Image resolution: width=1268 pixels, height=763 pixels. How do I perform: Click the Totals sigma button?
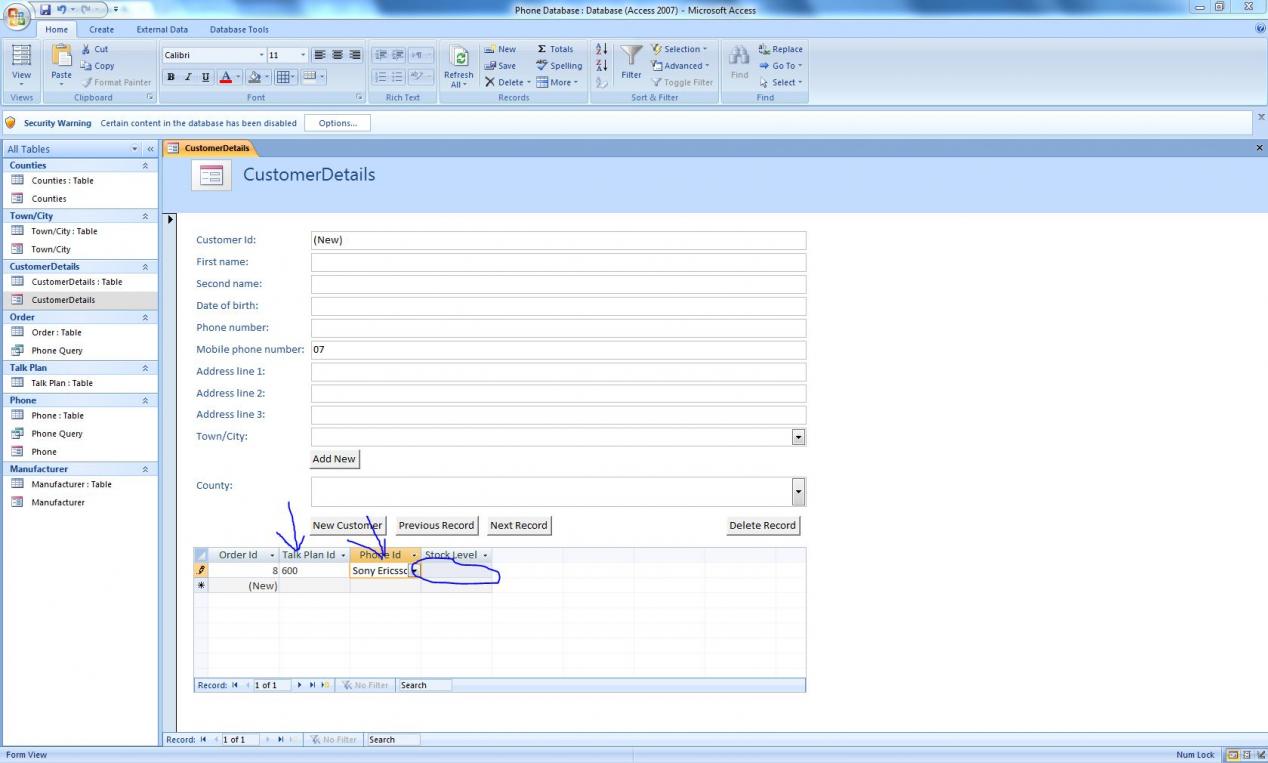(x=556, y=49)
